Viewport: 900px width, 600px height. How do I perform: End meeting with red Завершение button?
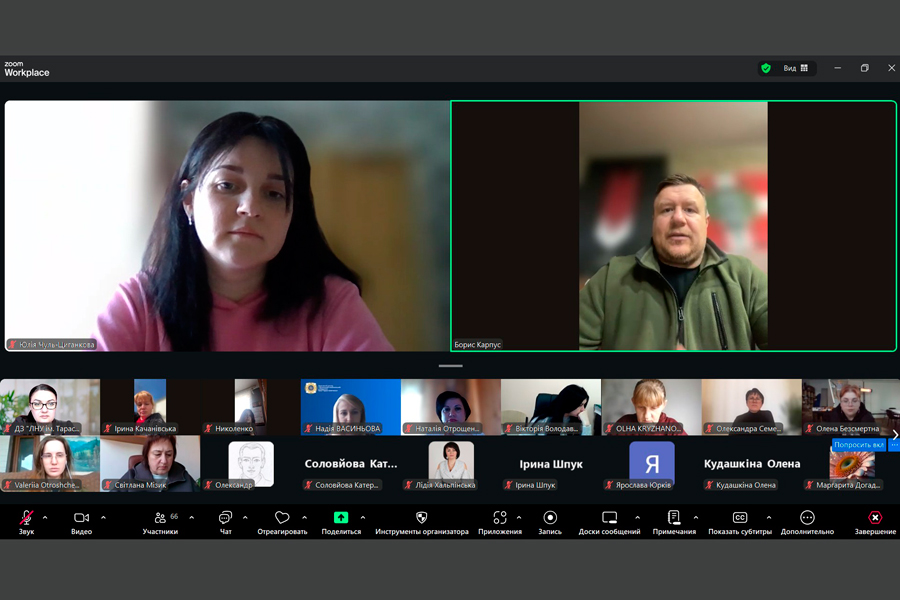[875, 522]
